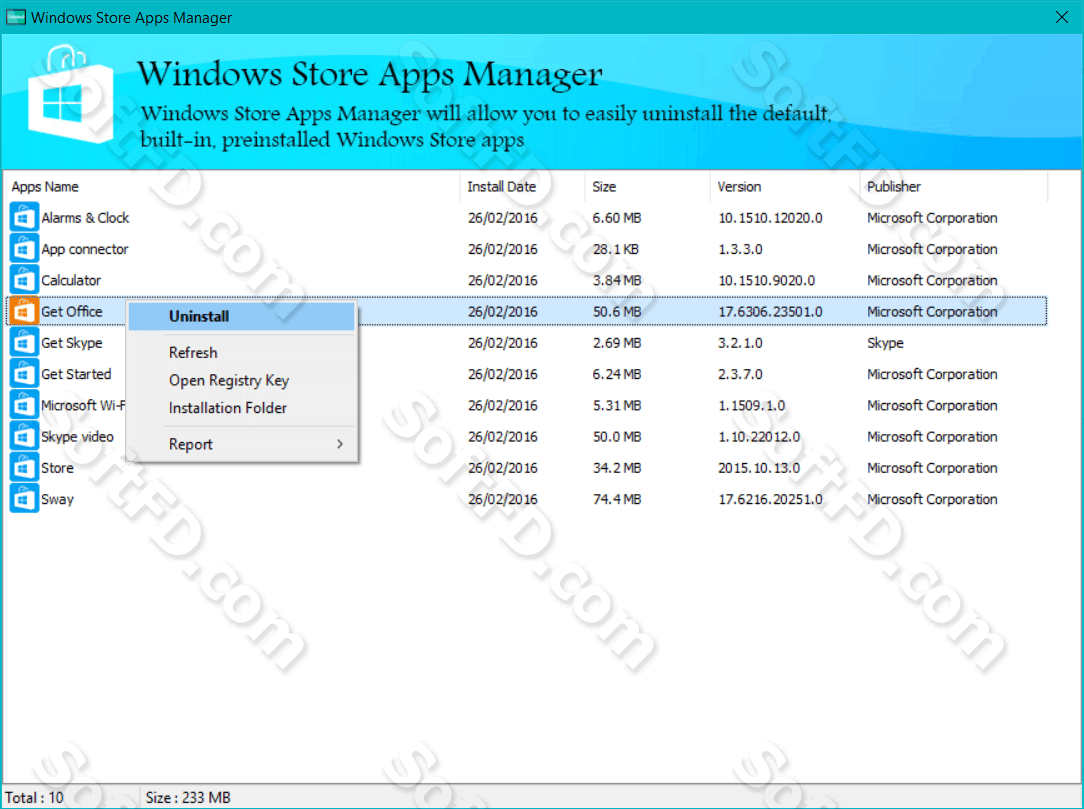The image size is (1084, 809).
Task: Click the Calculator app icon
Action: pyautogui.click(x=24, y=279)
